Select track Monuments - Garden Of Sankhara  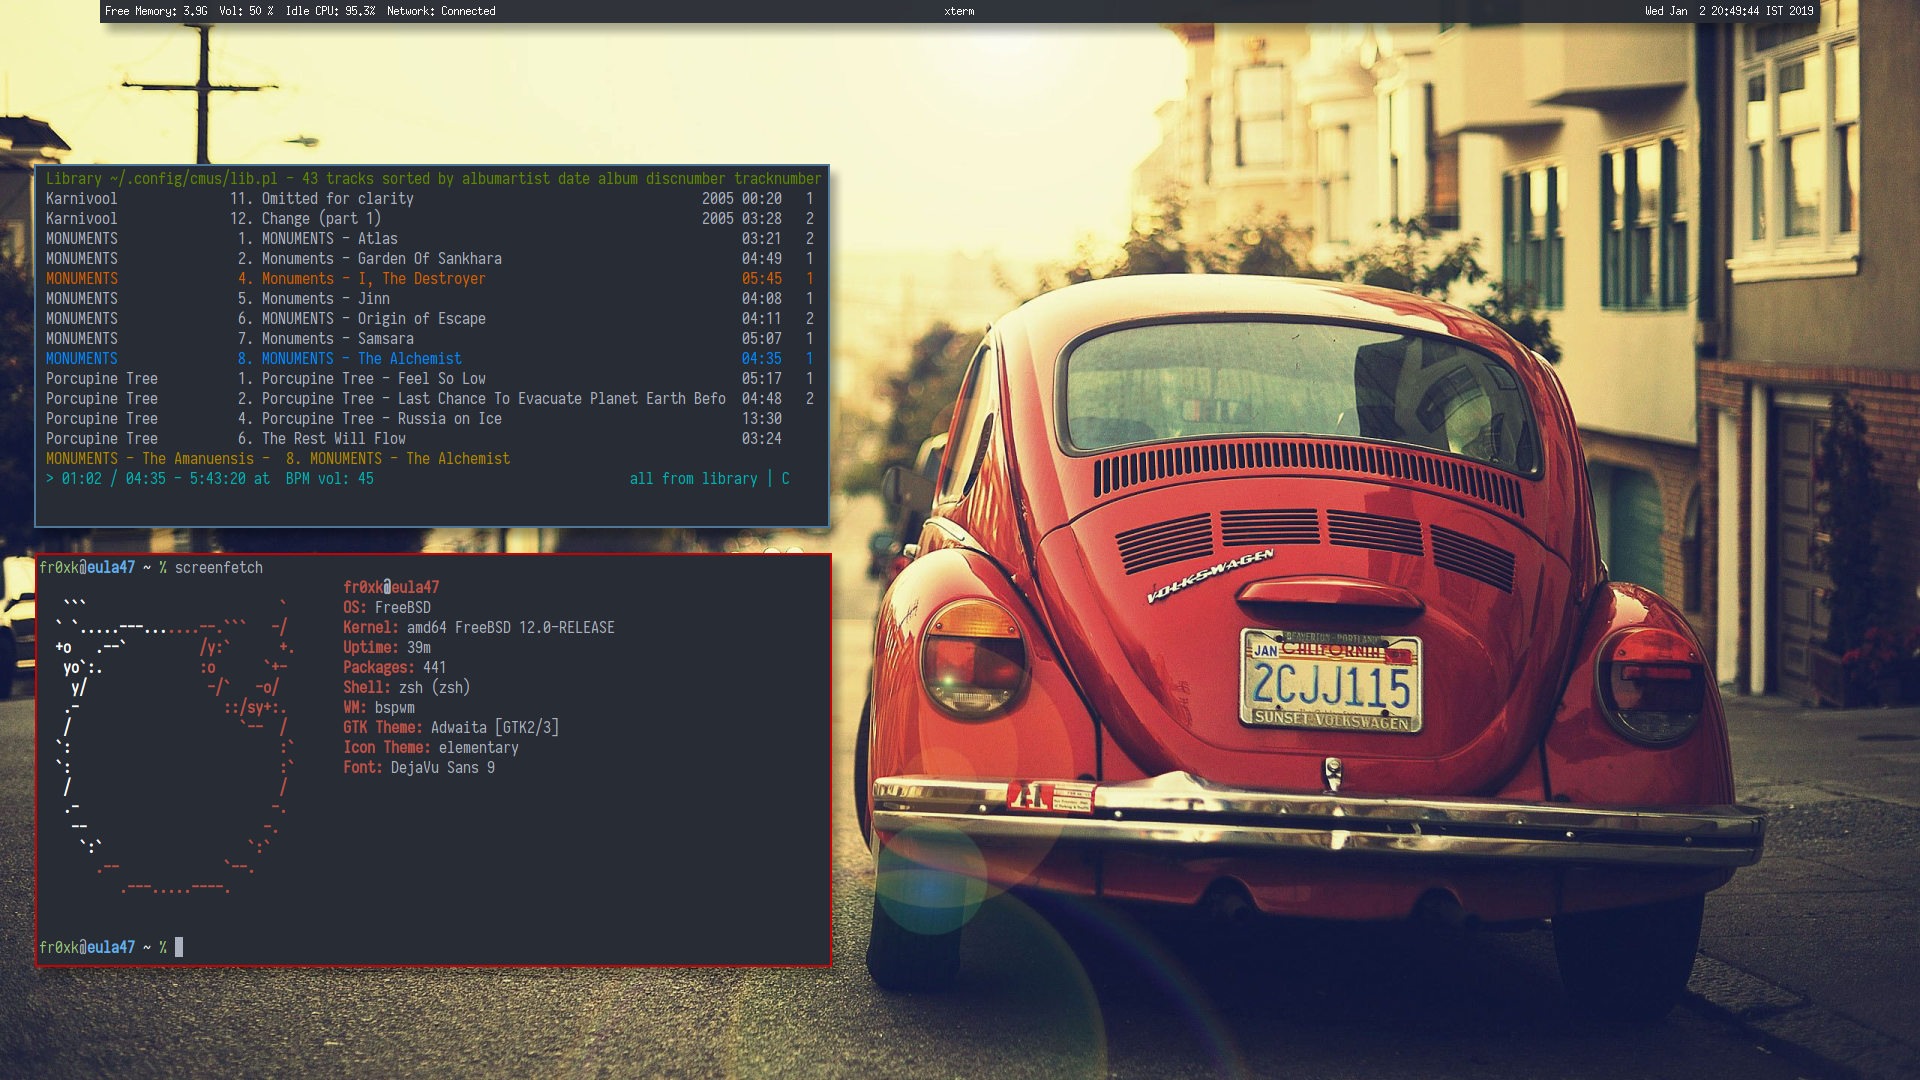[x=380, y=259]
